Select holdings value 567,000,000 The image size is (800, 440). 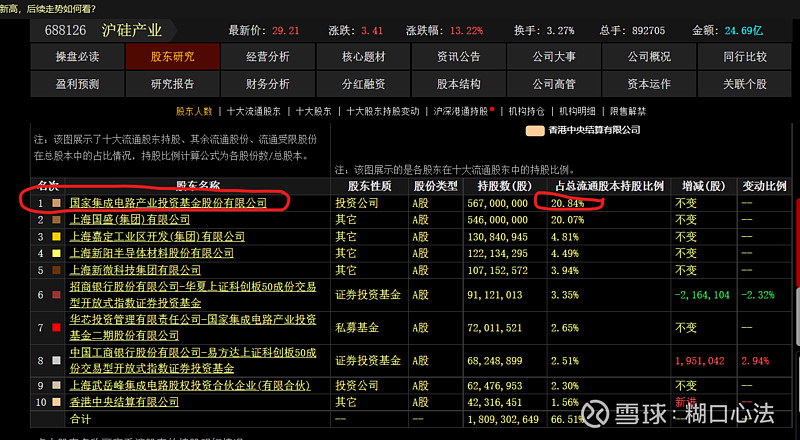coord(497,203)
